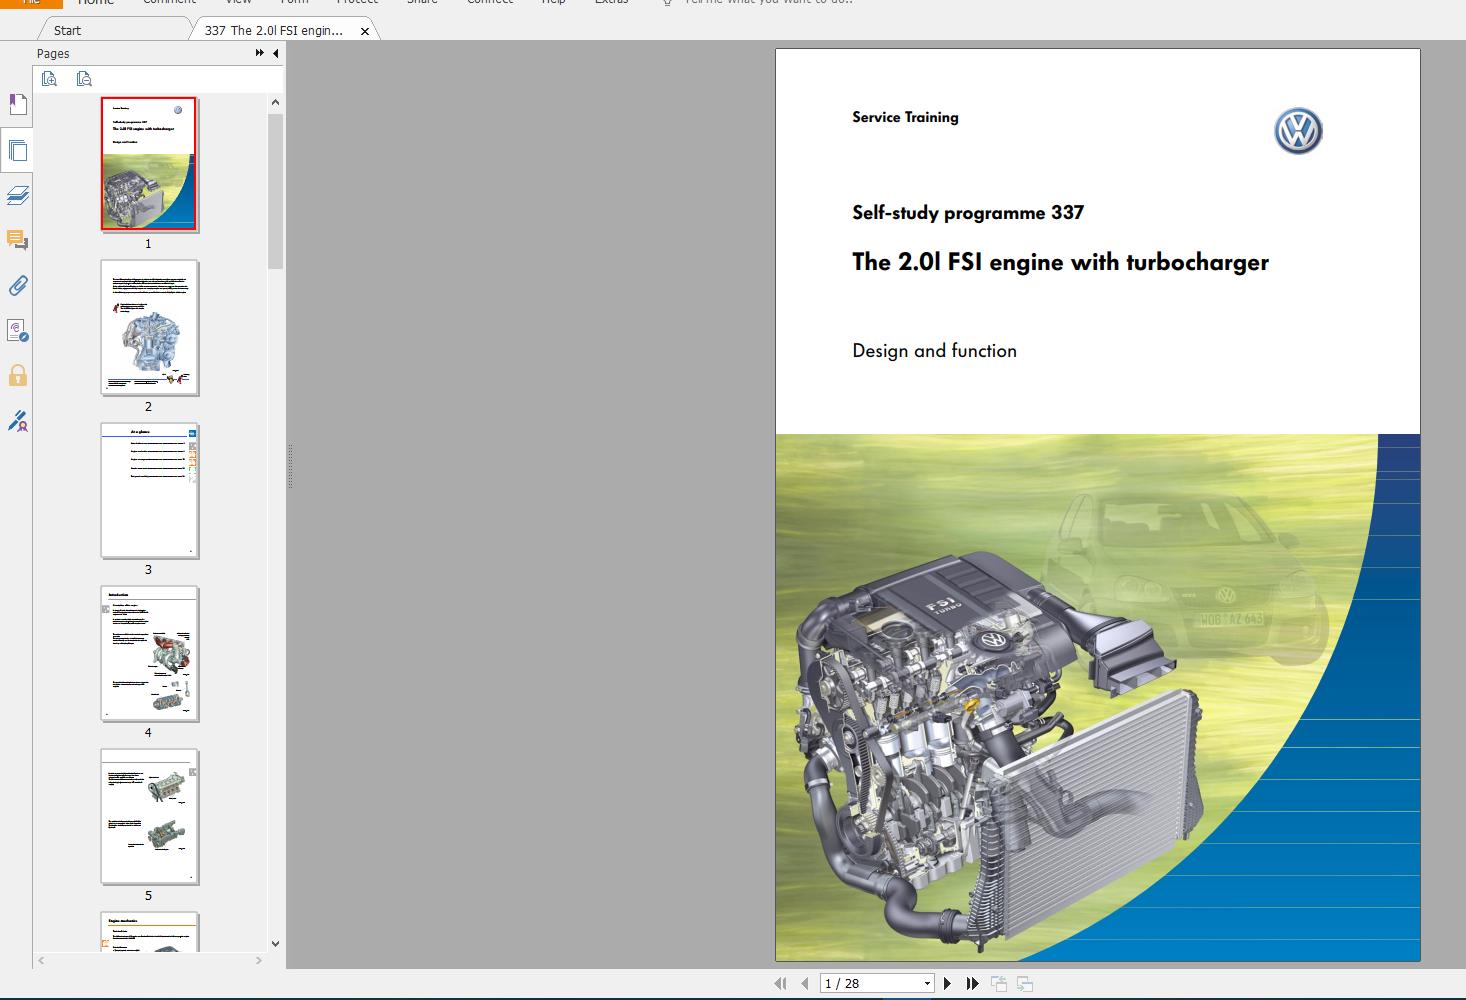Open the Digital Signatures panel icon
The height and width of the screenshot is (1000, 1466).
point(17,331)
